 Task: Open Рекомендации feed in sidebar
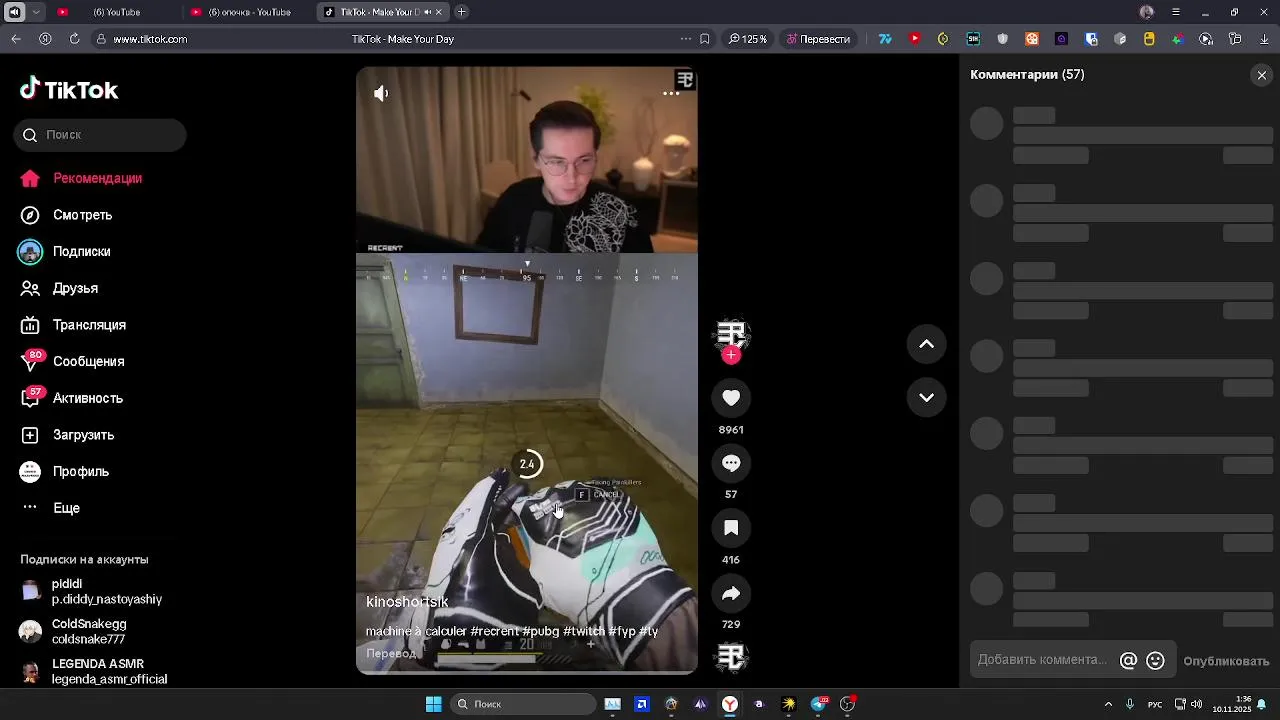click(x=81, y=178)
